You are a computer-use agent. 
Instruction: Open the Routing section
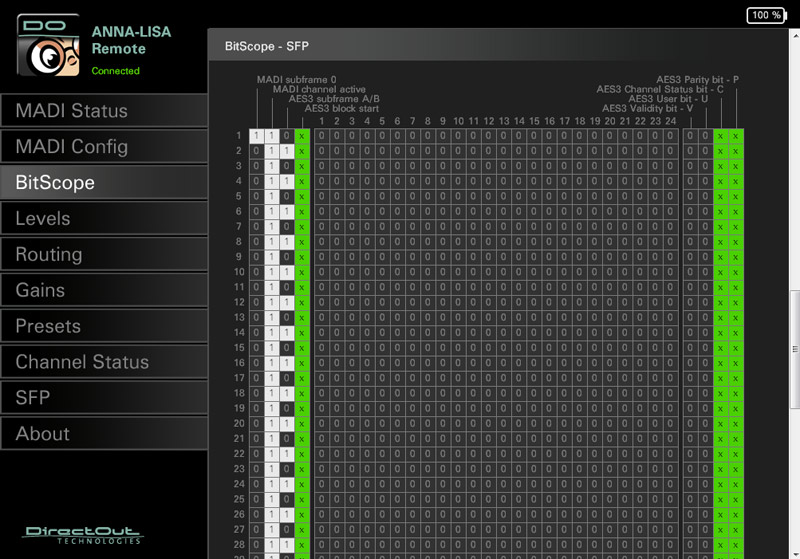(104, 254)
